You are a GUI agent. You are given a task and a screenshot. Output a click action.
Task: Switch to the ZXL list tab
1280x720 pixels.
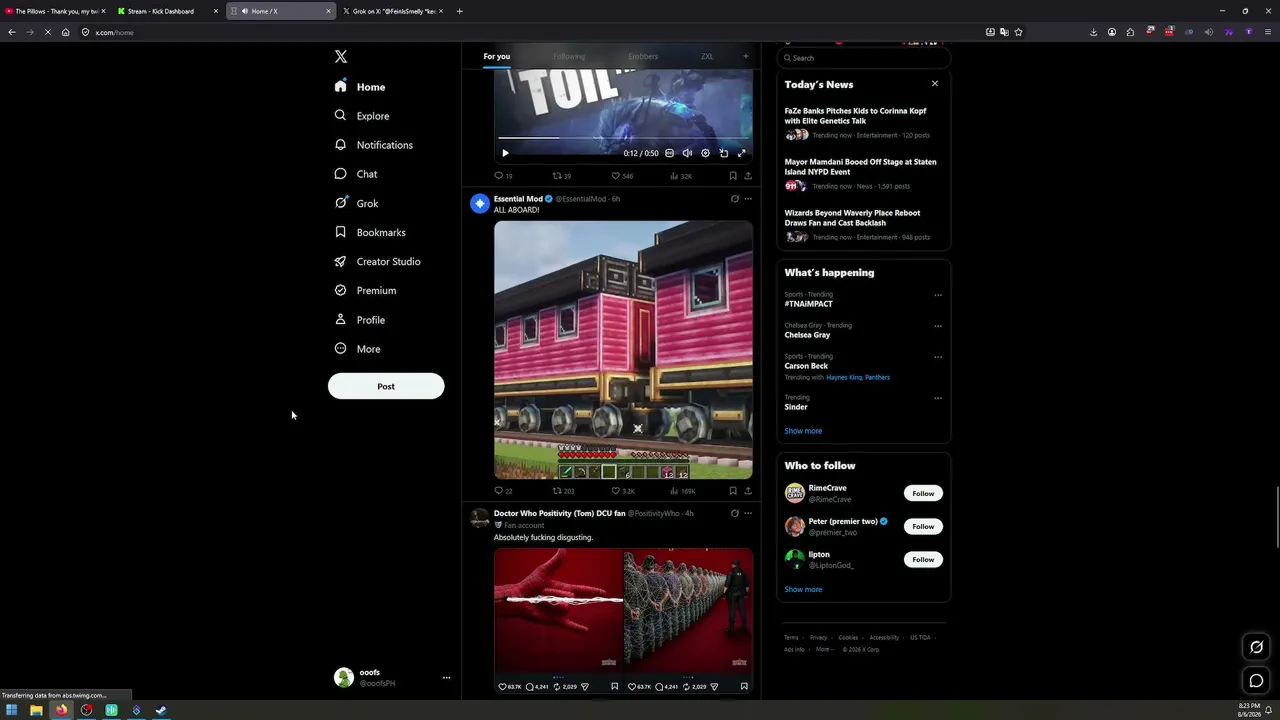[707, 56]
